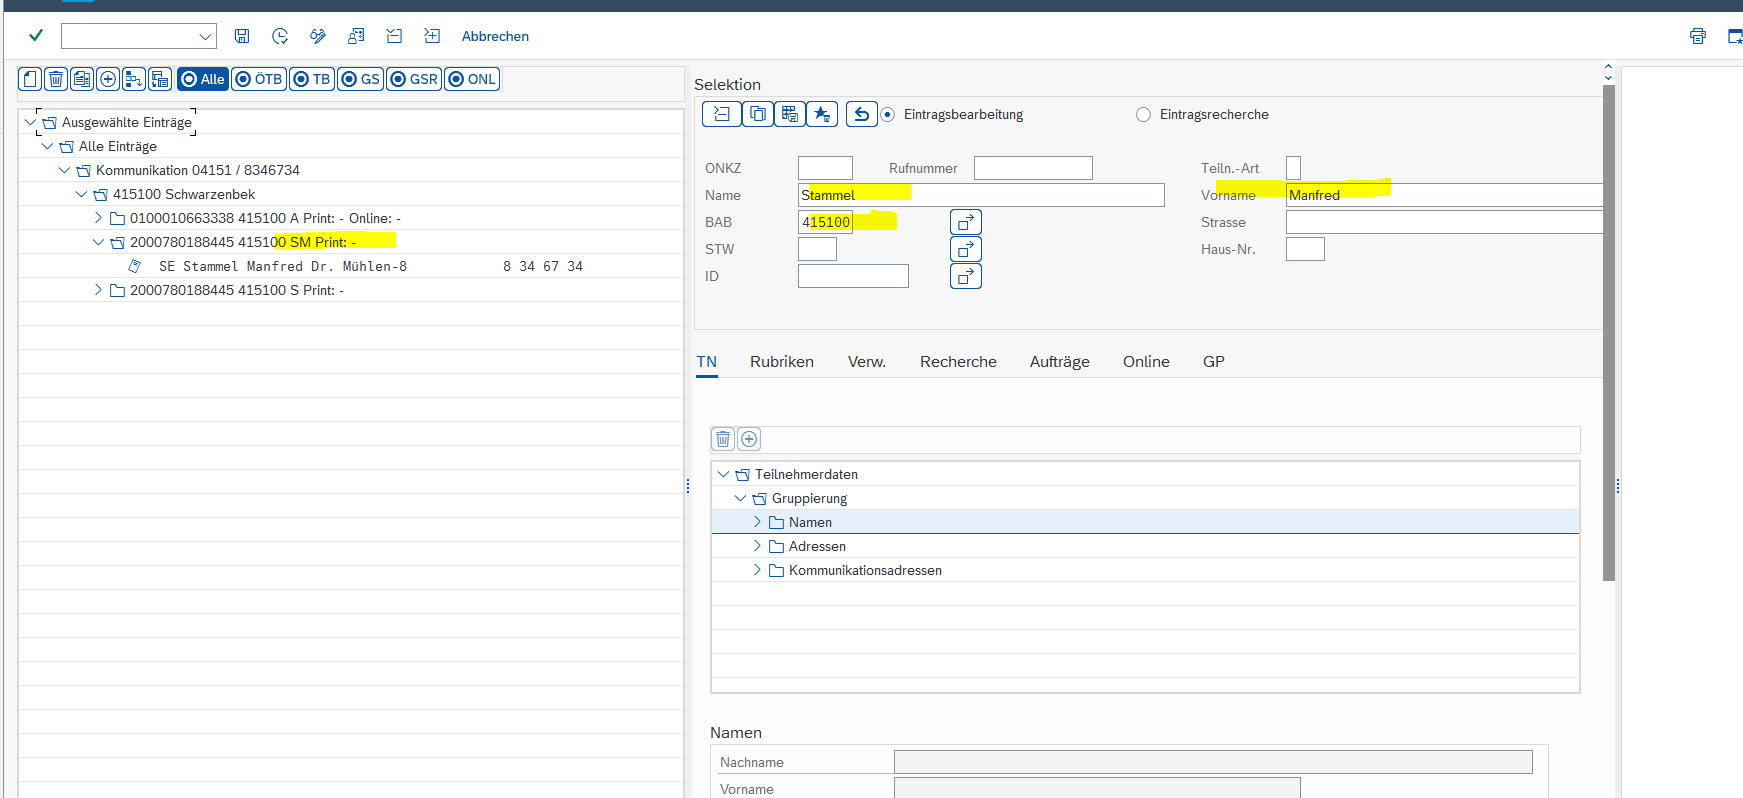This screenshot has width=1743, height=798.
Task: Expand the Namen folder
Action: 757,522
